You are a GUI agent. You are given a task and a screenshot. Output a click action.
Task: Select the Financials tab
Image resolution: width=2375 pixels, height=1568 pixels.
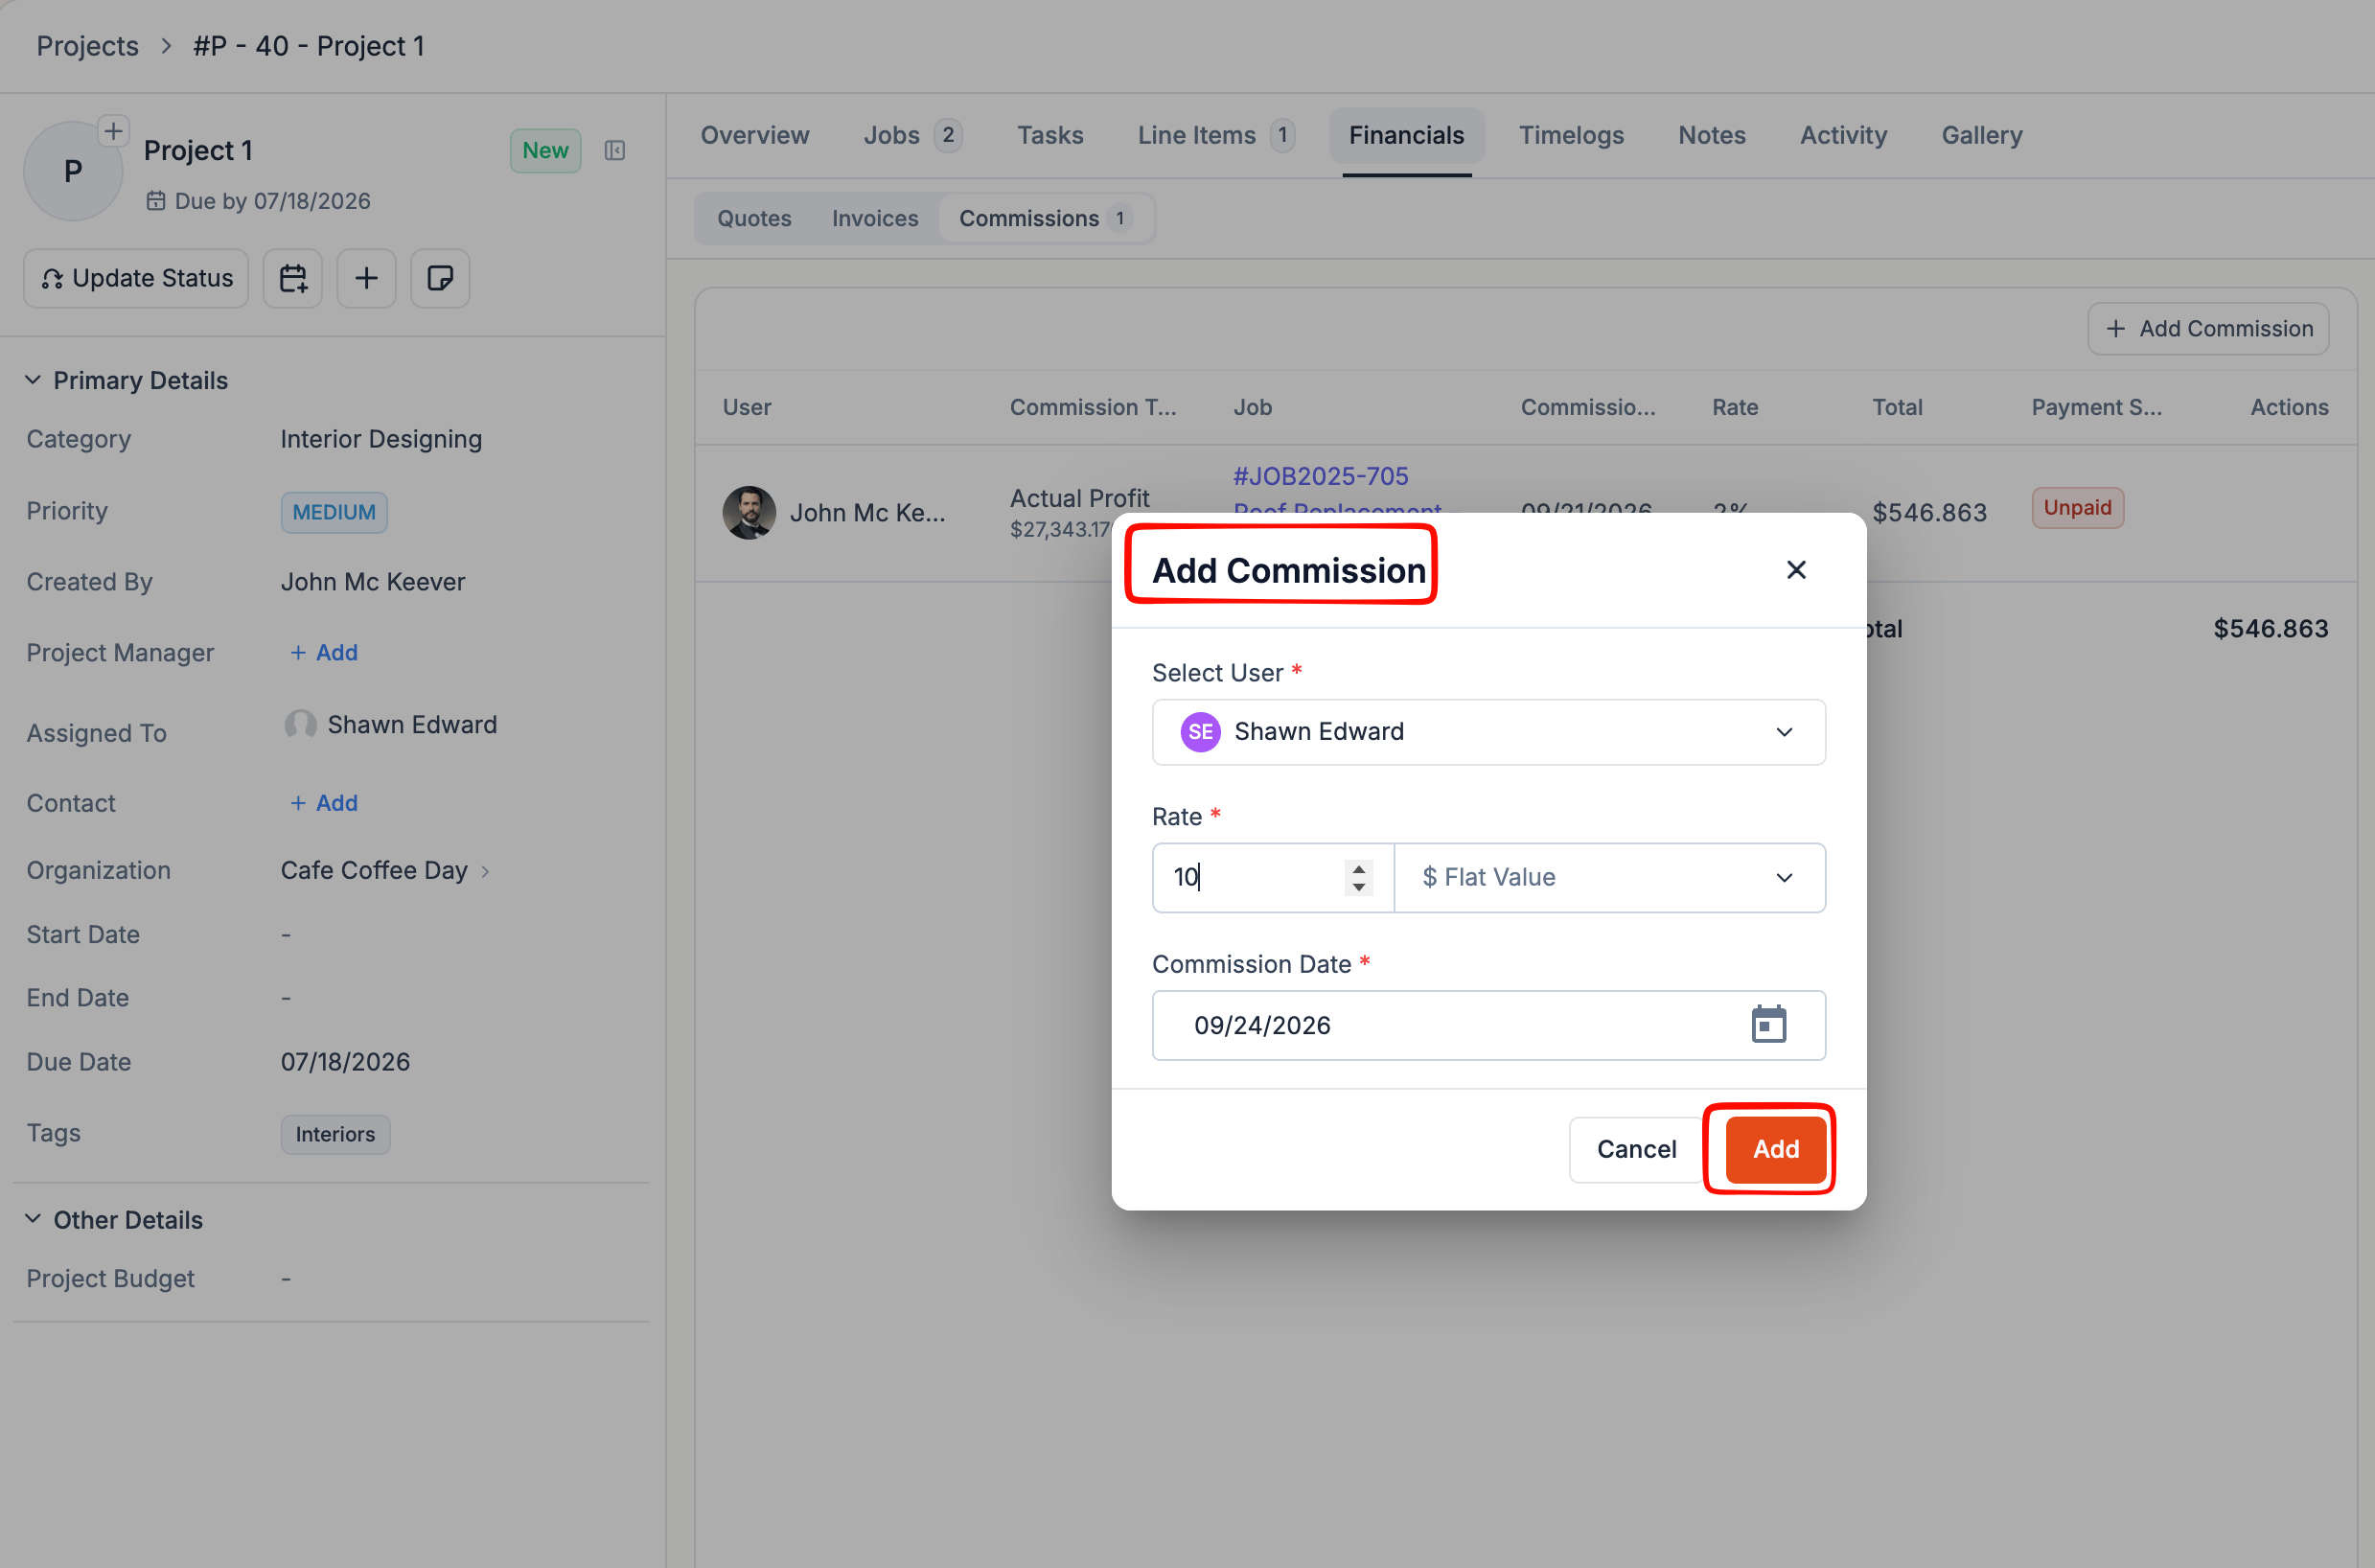tap(1406, 135)
